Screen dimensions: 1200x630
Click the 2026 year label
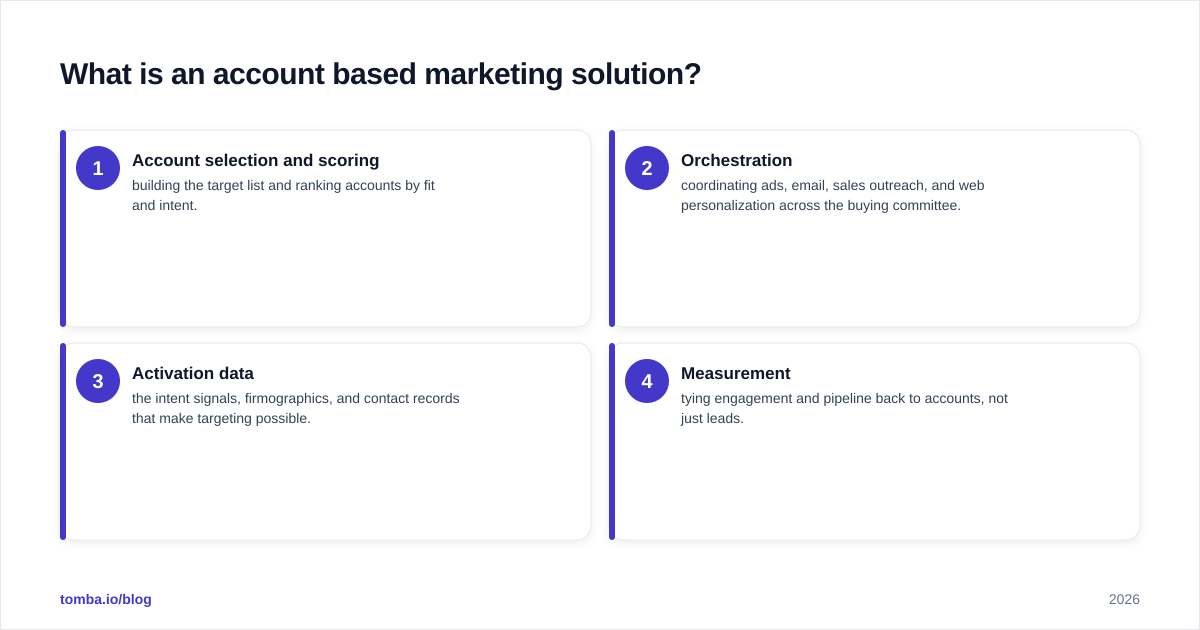tap(1124, 599)
